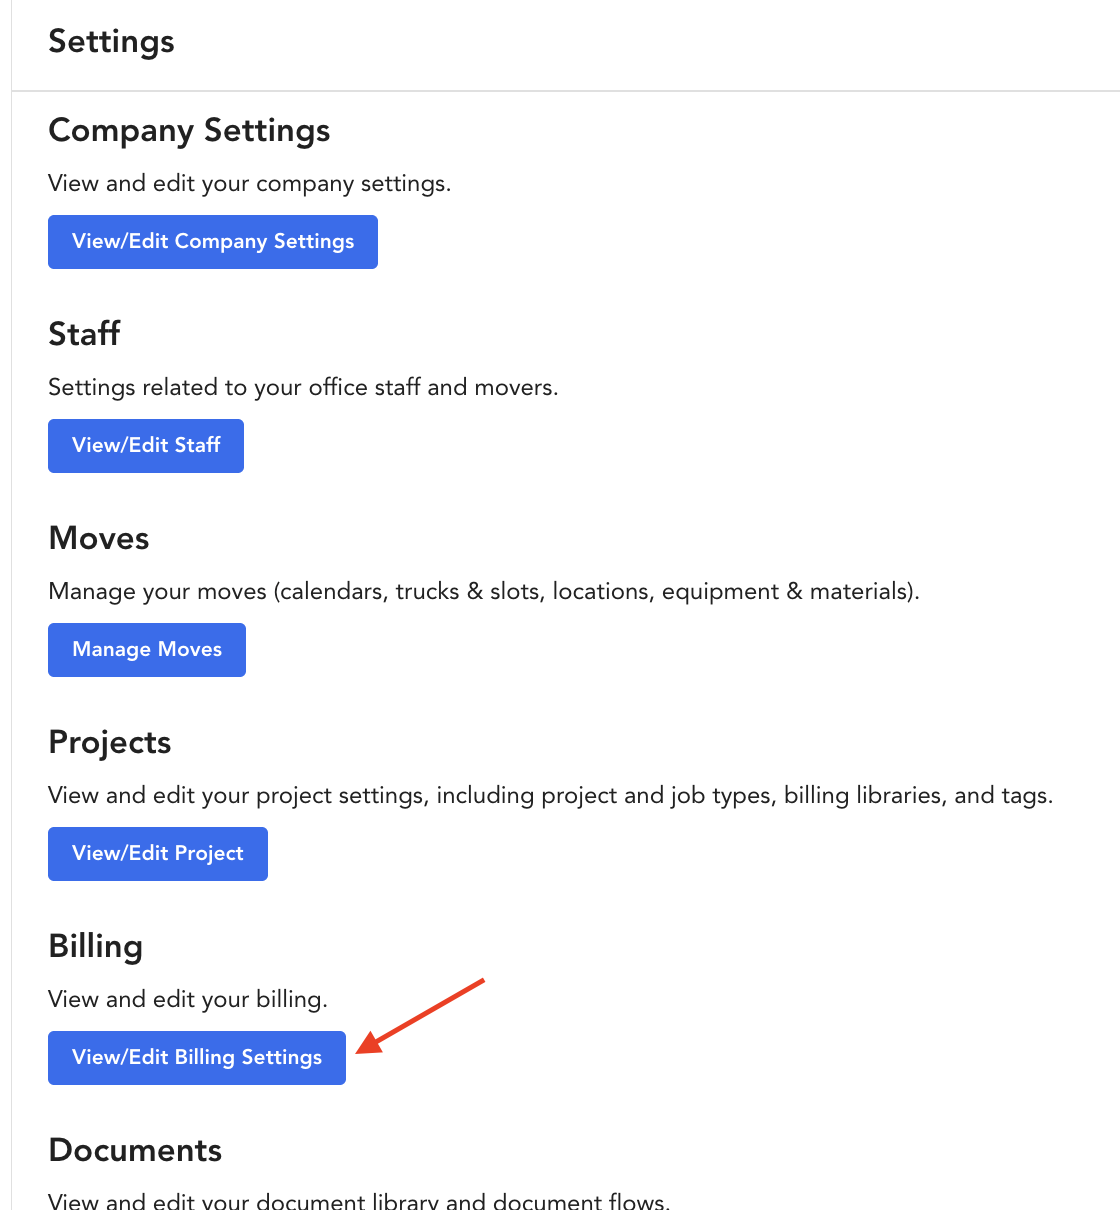Image resolution: width=1120 pixels, height=1210 pixels.
Task: Open the Manage Moves button
Action: pyautogui.click(x=147, y=650)
